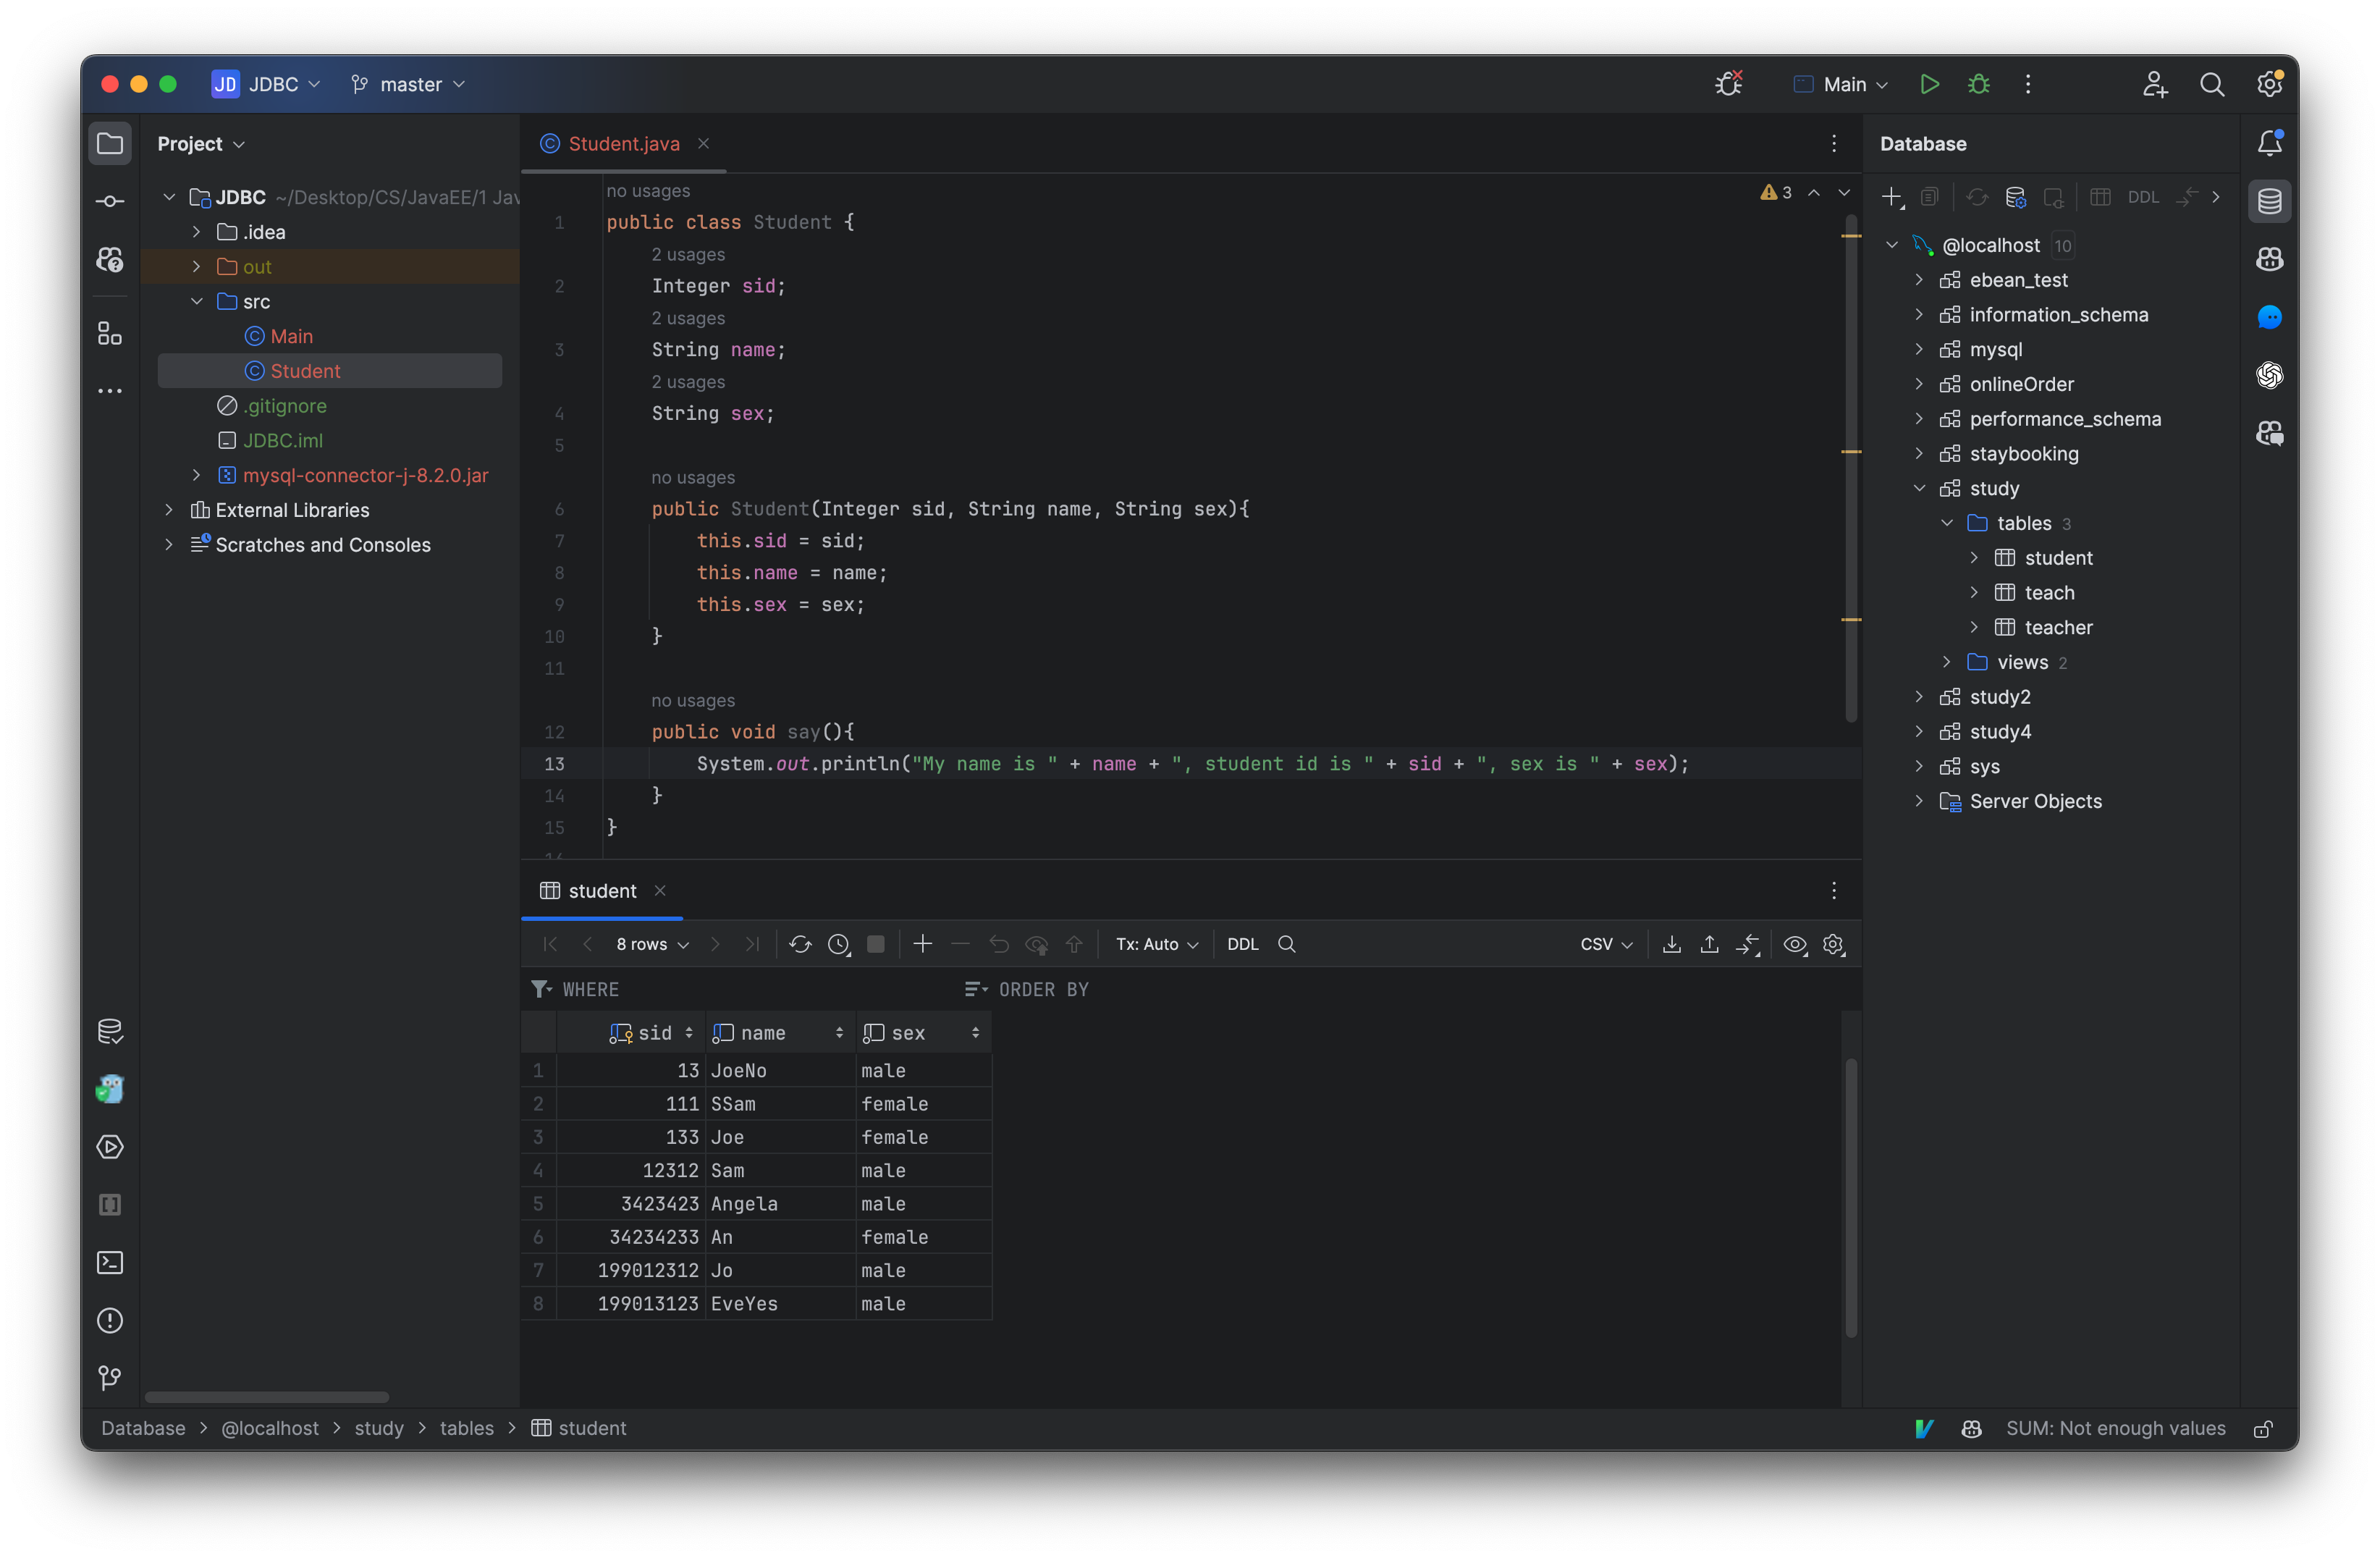Click the upload/export CSV icon
Image resolution: width=2380 pixels, height=1558 pixels.
(x=1709, y=944)
